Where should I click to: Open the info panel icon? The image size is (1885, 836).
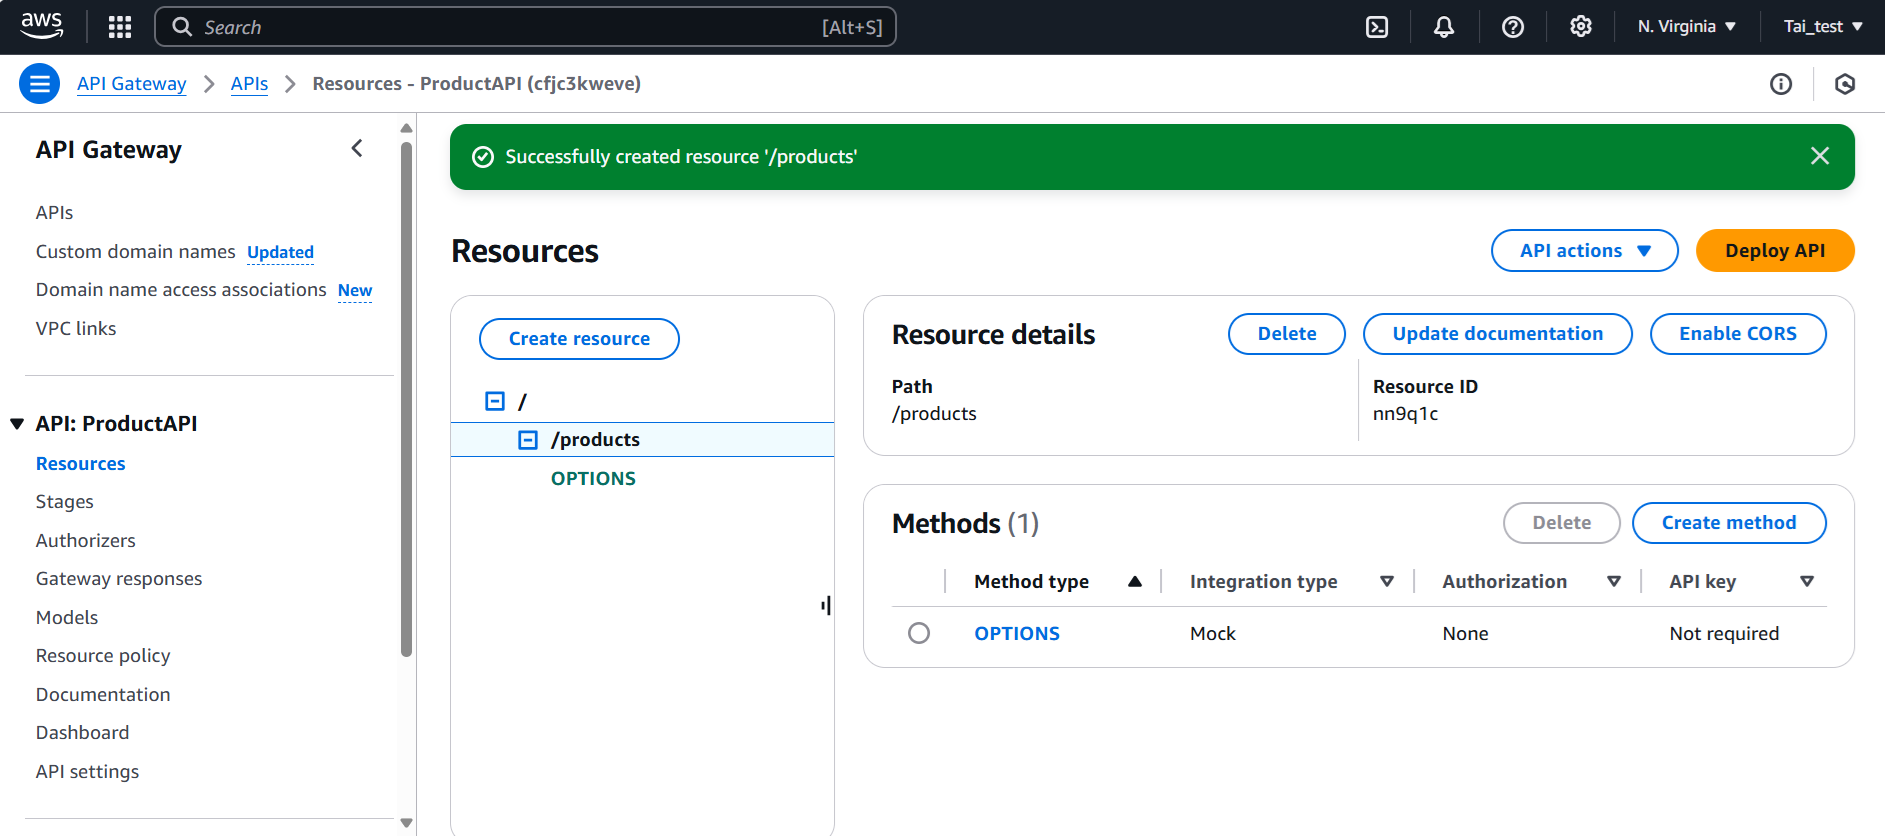1781,84
